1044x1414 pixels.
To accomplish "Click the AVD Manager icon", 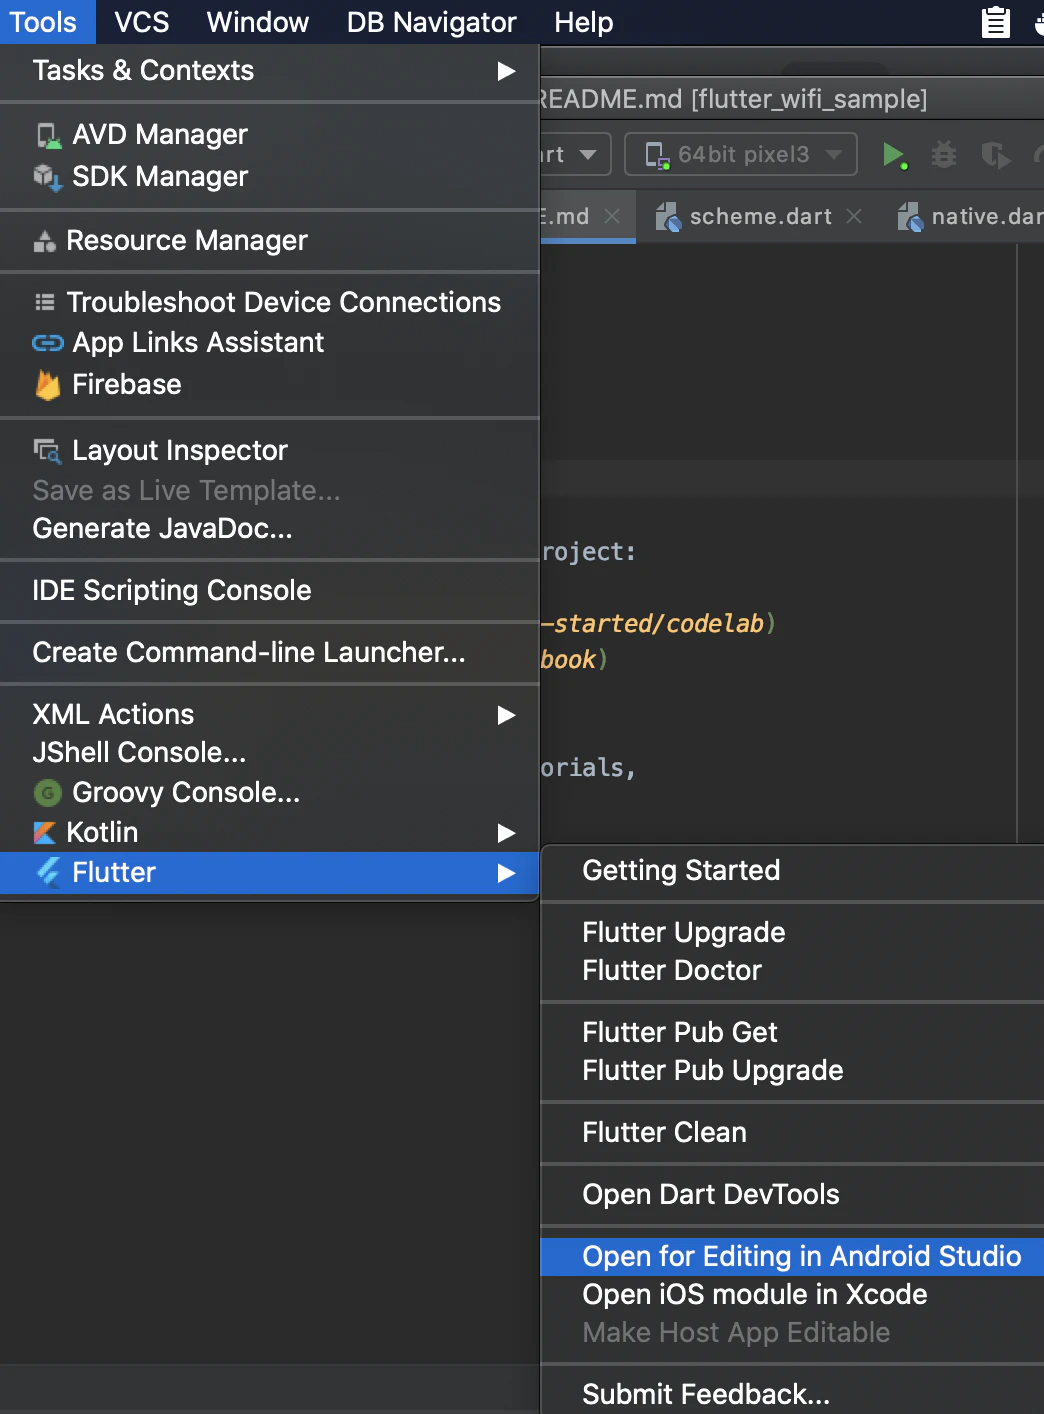I will click(x=47, y=135).
